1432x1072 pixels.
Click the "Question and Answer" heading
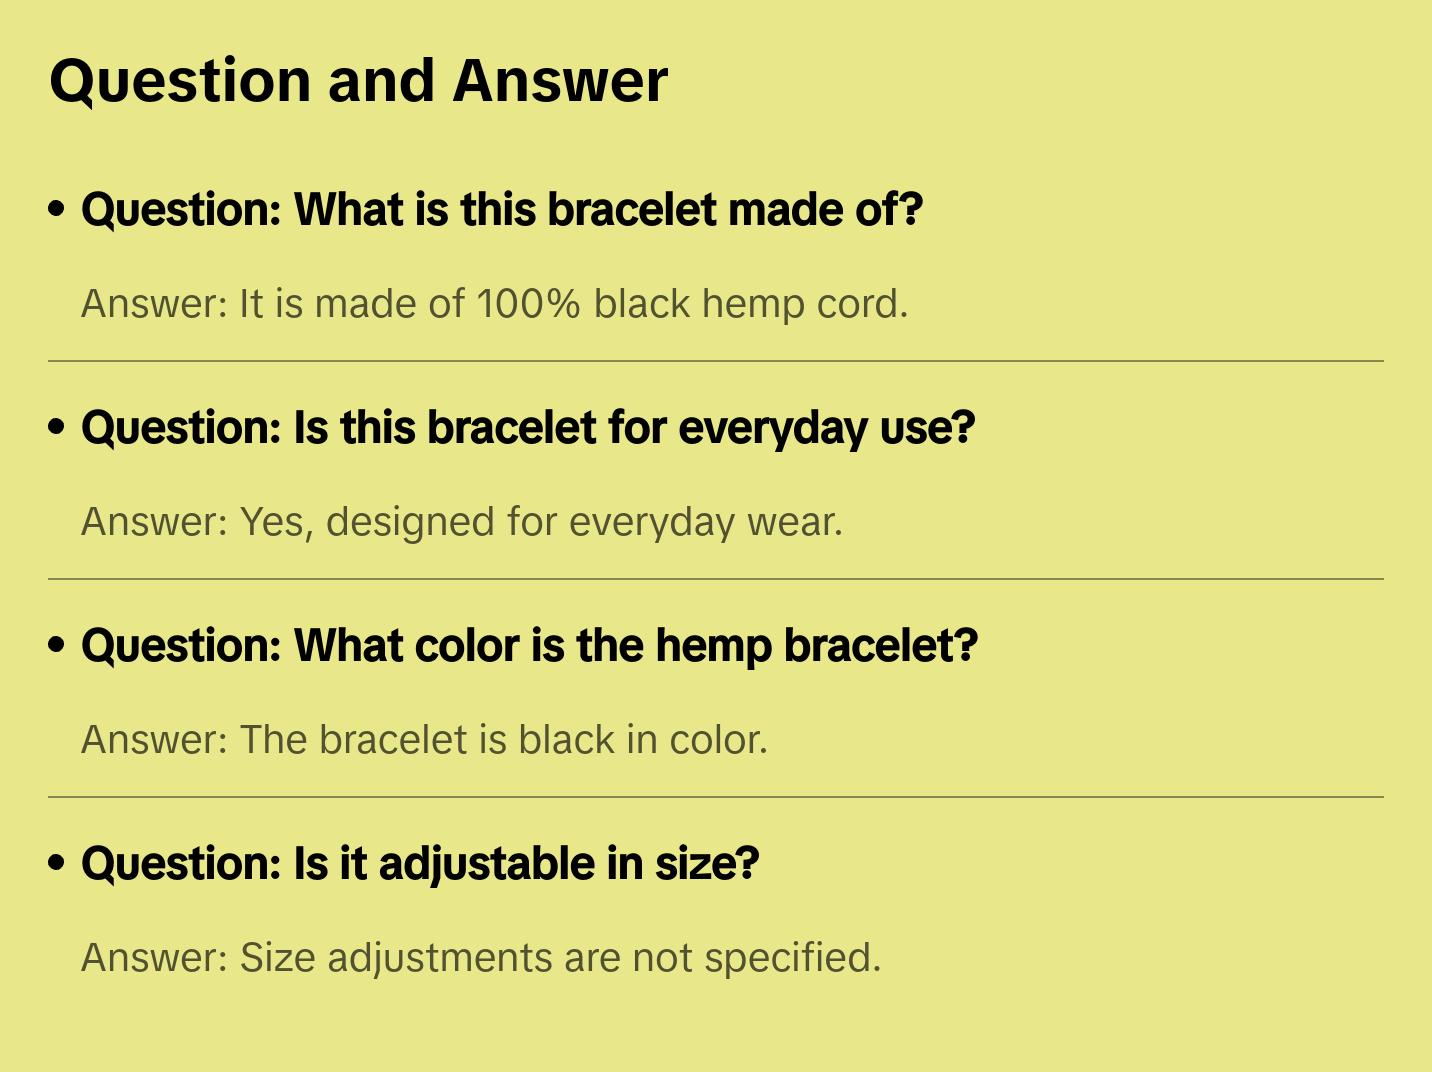click(358, 81)
